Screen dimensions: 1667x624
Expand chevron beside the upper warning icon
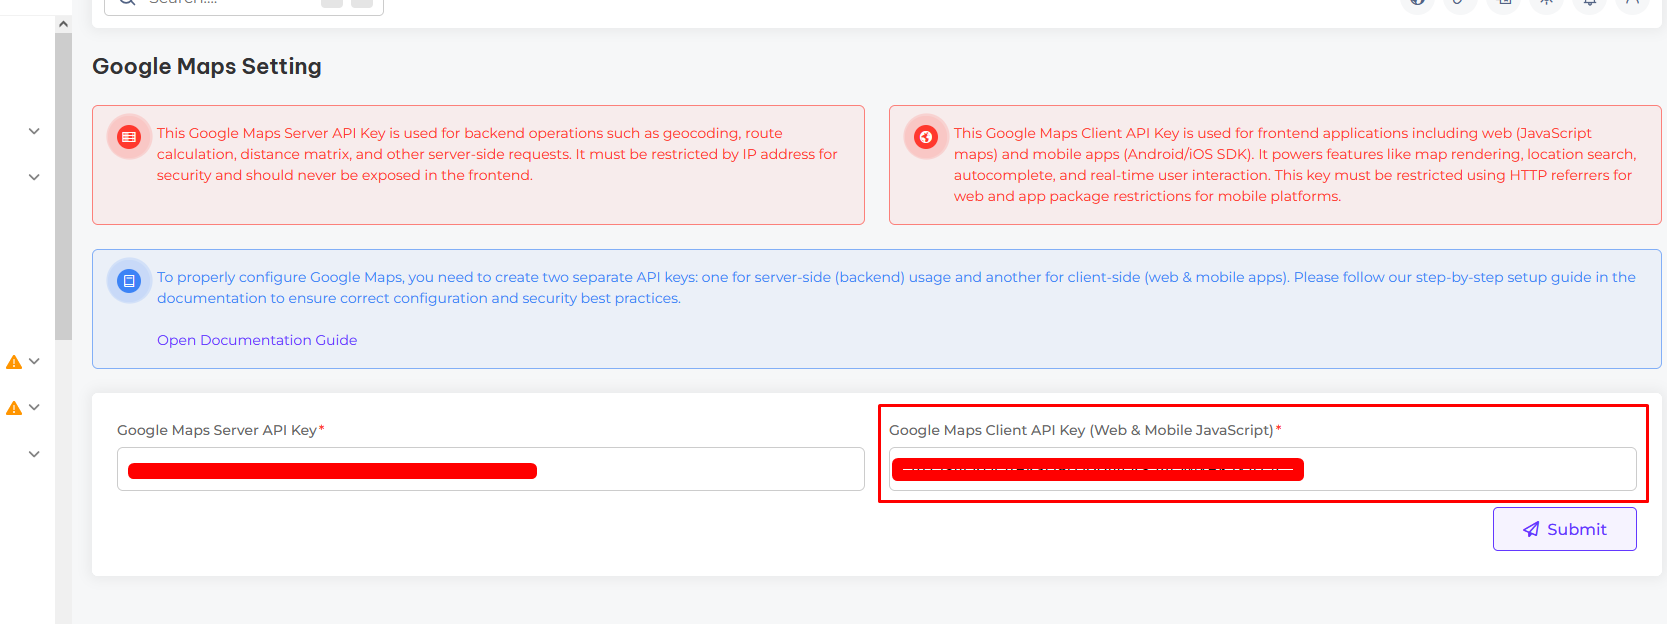(x=34, y=361)
